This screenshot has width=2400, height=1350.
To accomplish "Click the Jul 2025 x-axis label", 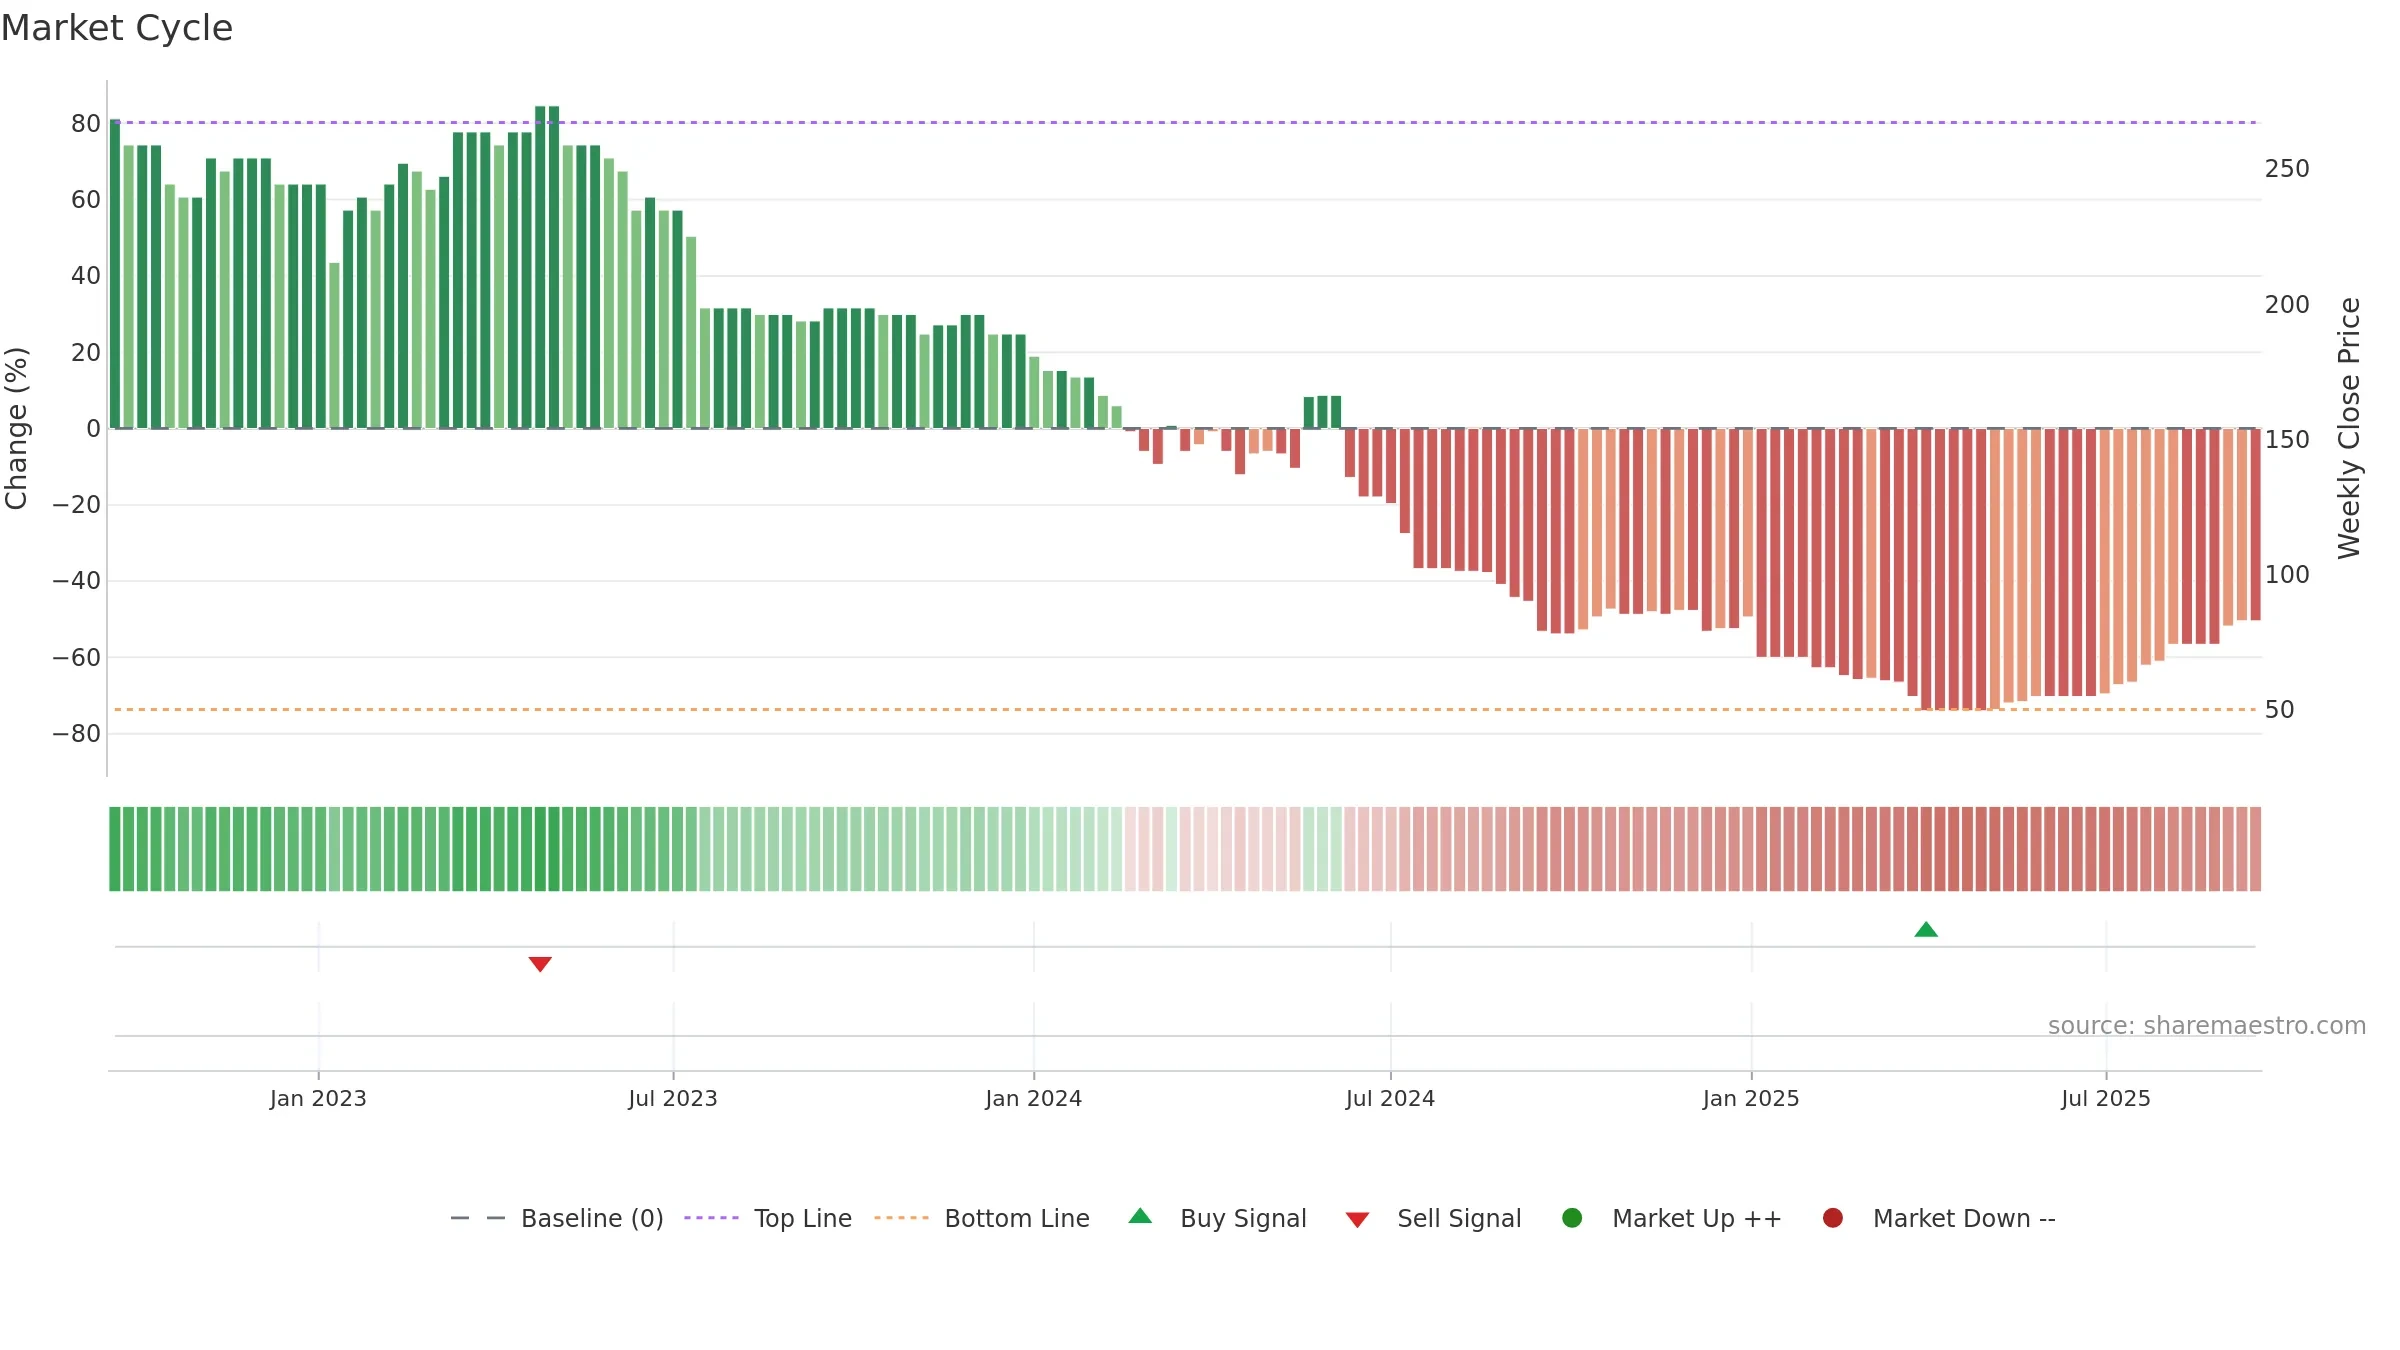I will pyautogui.click(x=2106, y=1099).
